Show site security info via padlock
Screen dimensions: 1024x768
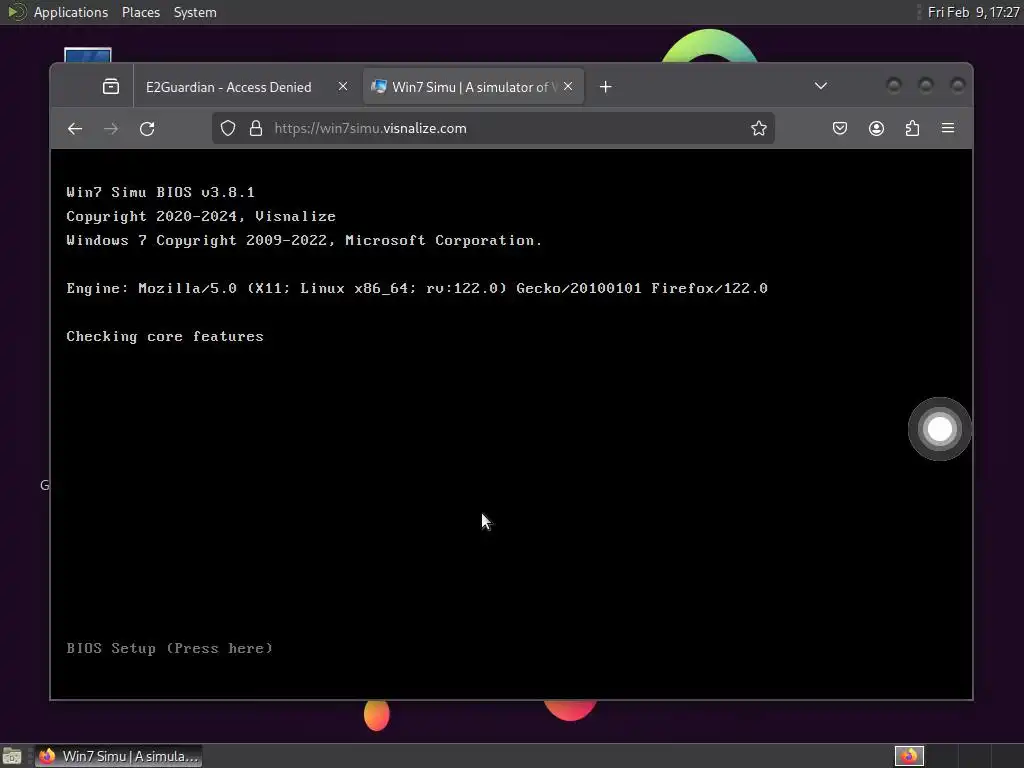click(256, 128)
